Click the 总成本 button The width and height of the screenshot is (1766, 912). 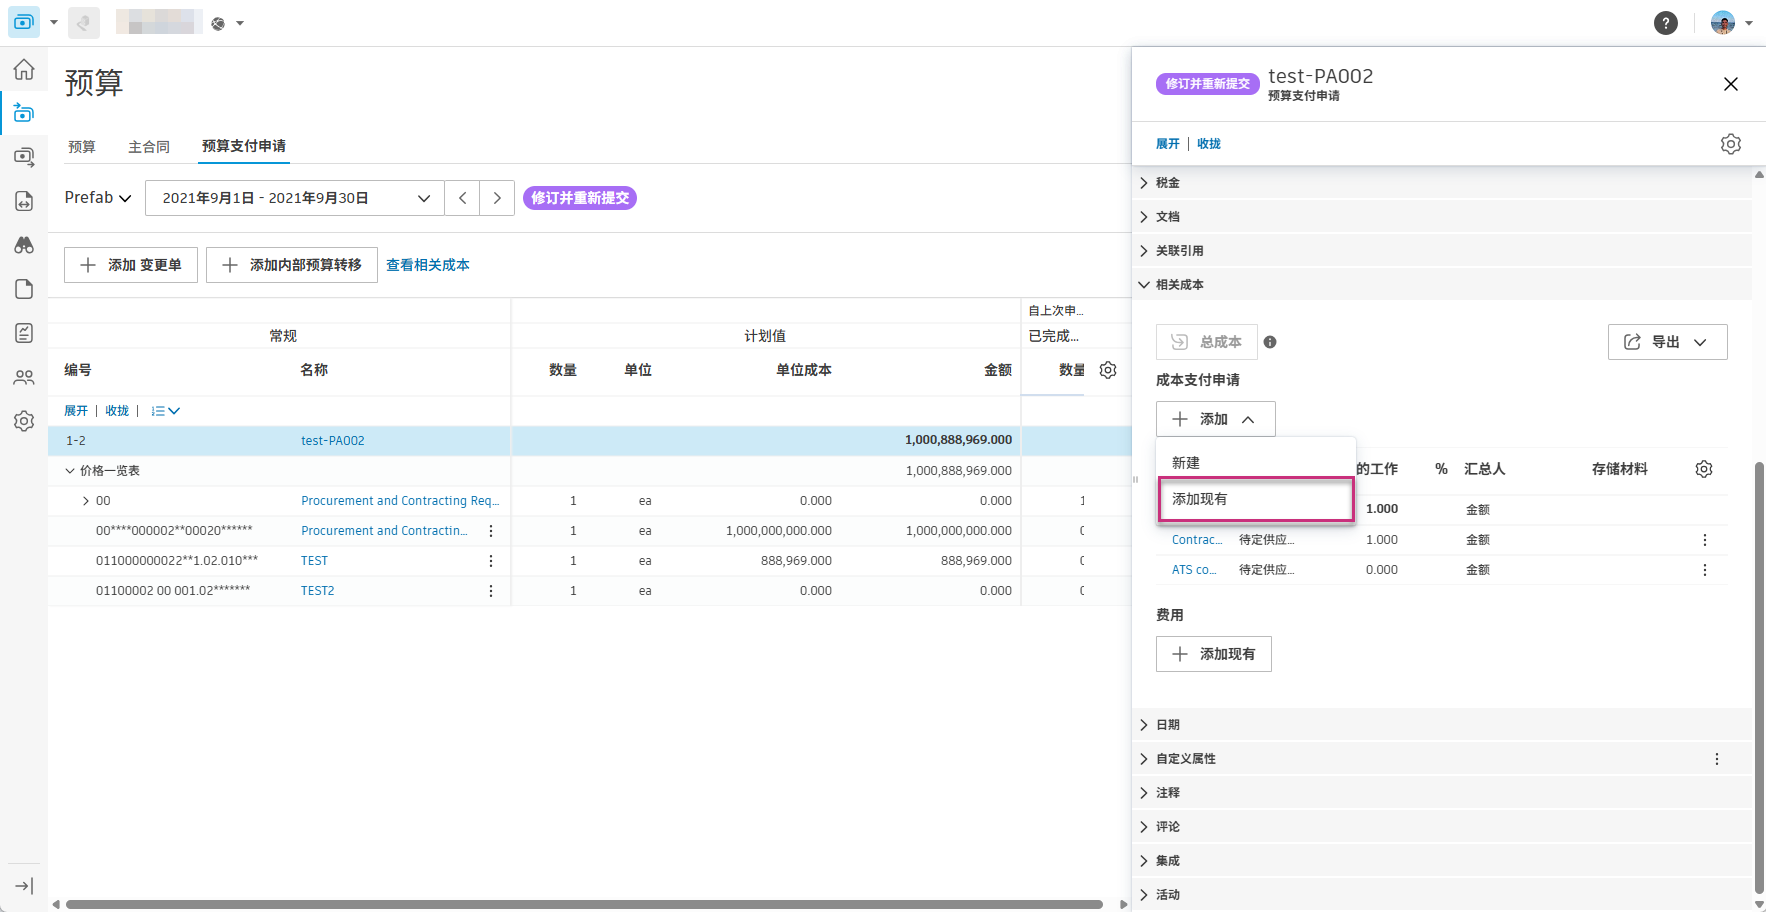1207,342
